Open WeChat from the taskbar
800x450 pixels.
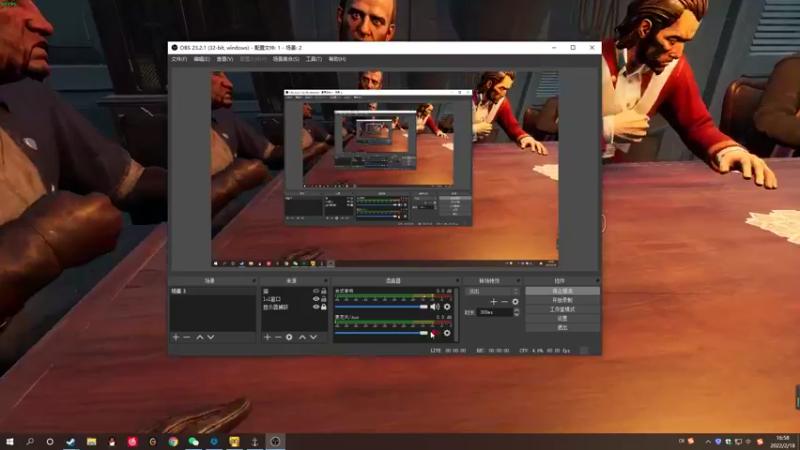[193, 442]
